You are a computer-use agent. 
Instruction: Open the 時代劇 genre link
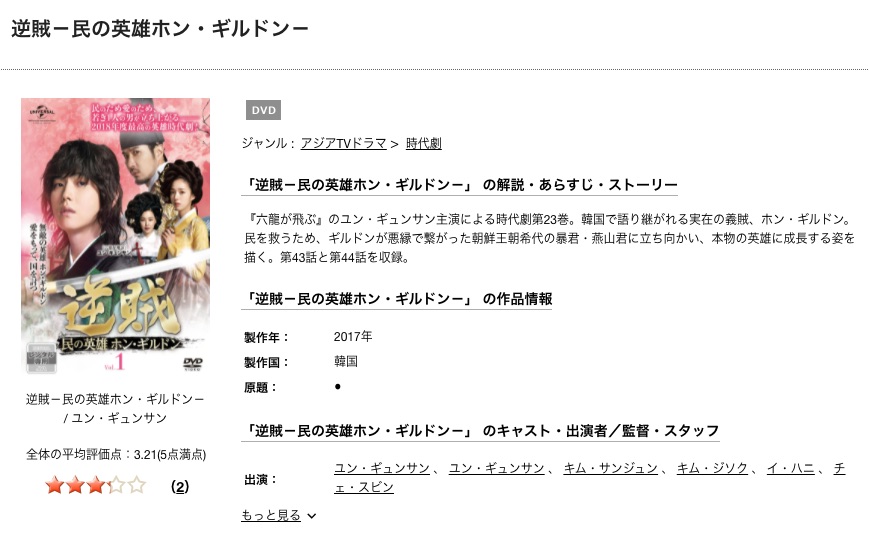(x=424, y=144)
